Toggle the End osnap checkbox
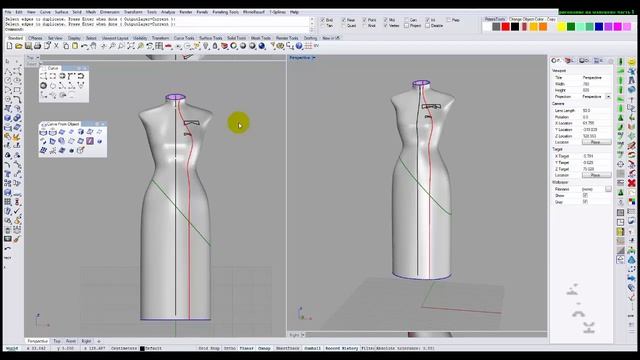This screenshot has width=640, height=360. [x=322, y=20]
